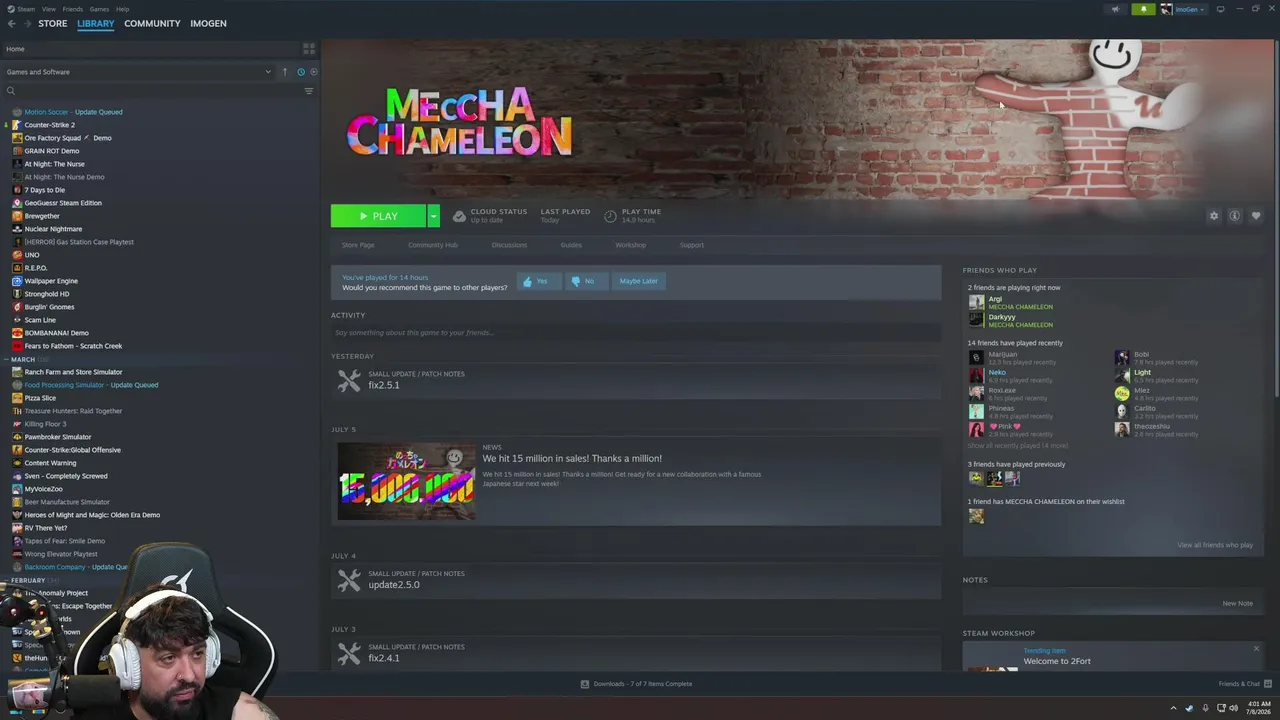Dismiss recommendation with Maybe Later

pos(638,281)
